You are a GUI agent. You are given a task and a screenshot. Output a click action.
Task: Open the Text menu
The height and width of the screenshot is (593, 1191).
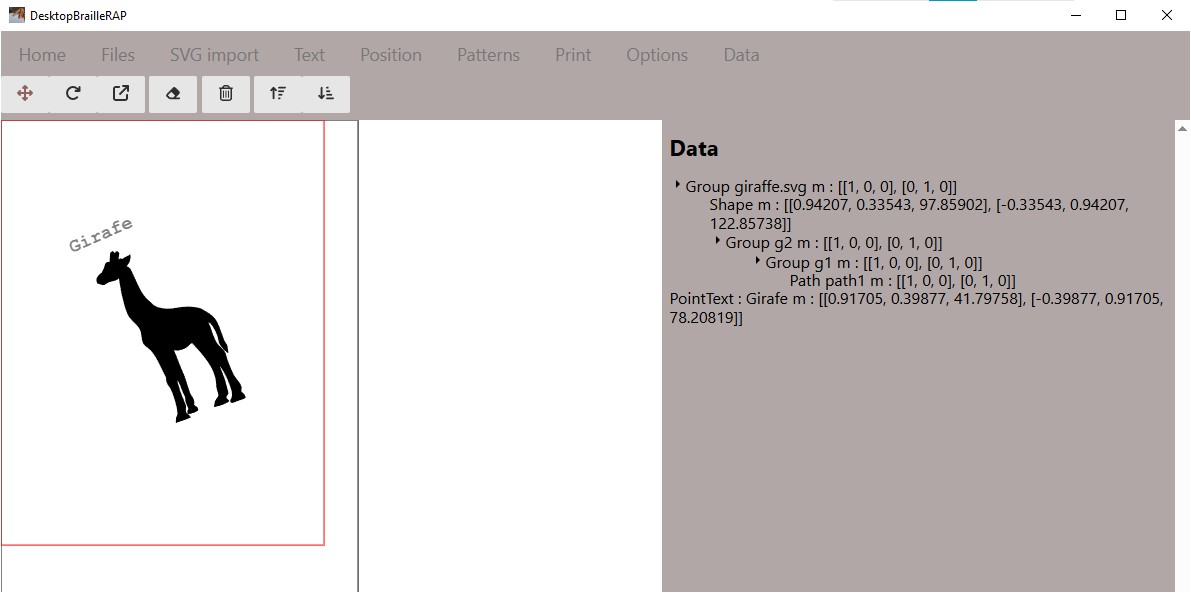tap(309, 55)
